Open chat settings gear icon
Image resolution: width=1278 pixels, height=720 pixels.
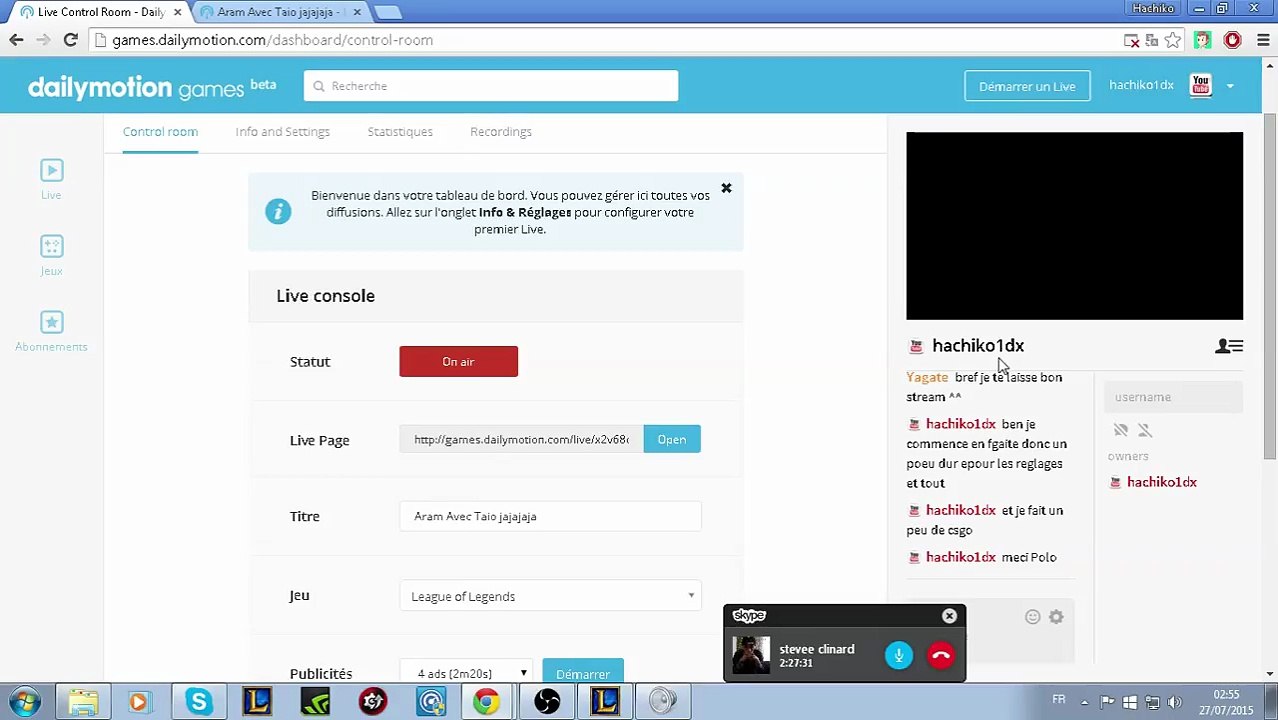(1056, 617)
